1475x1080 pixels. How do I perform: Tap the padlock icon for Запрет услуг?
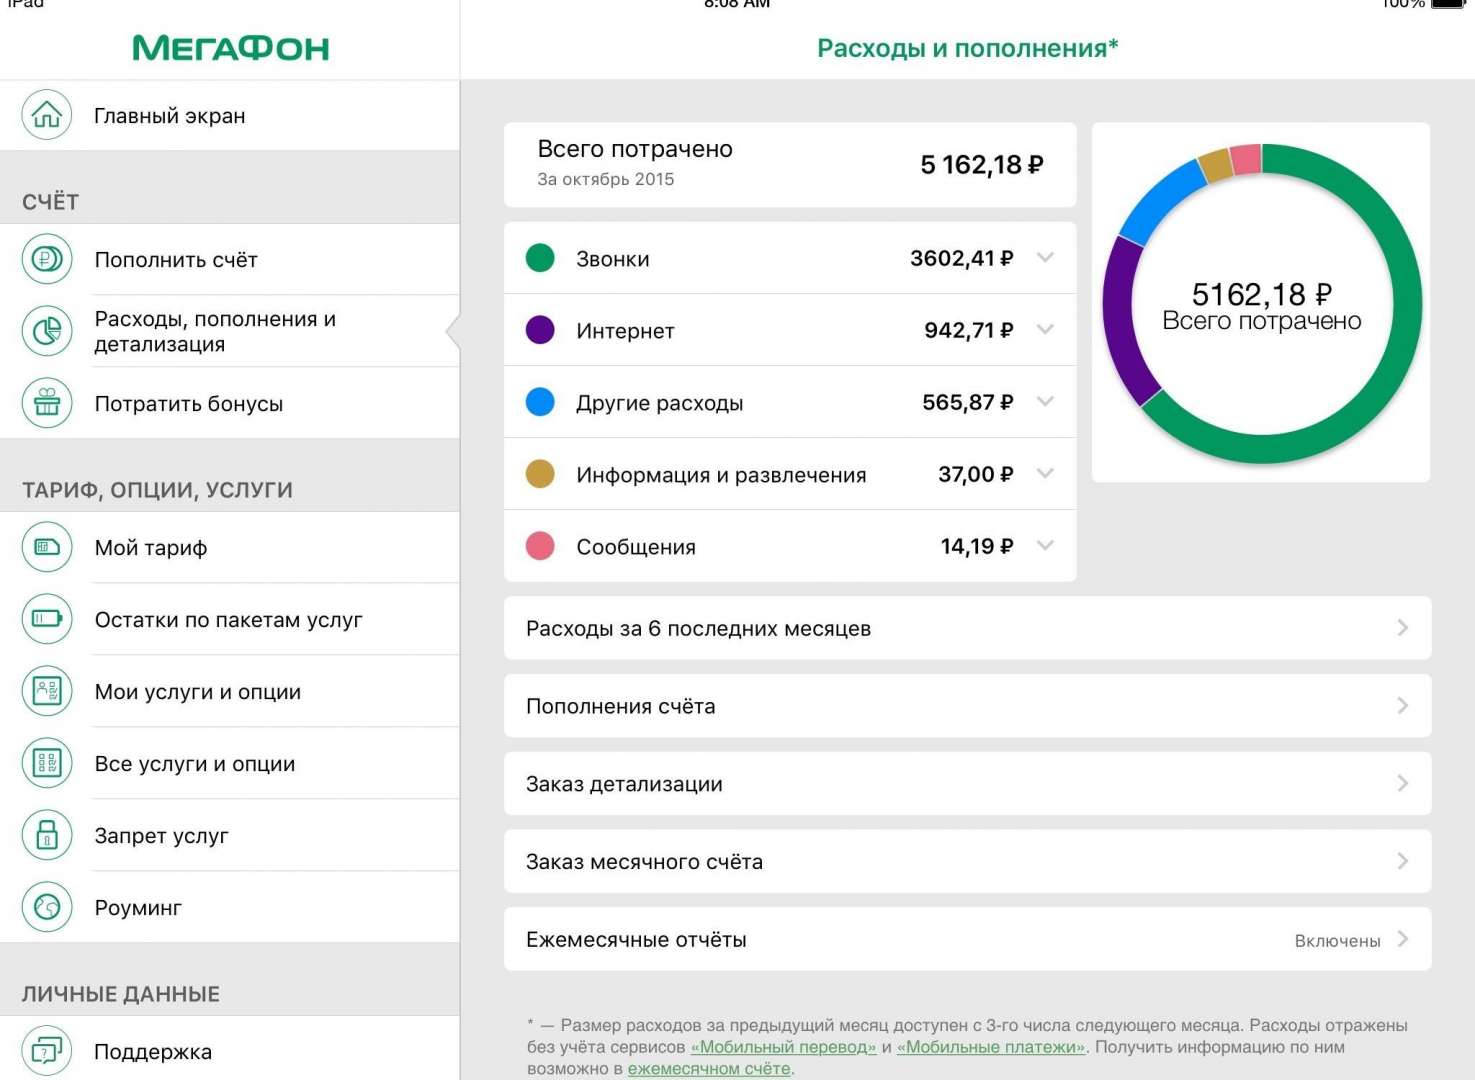[47, 835]
